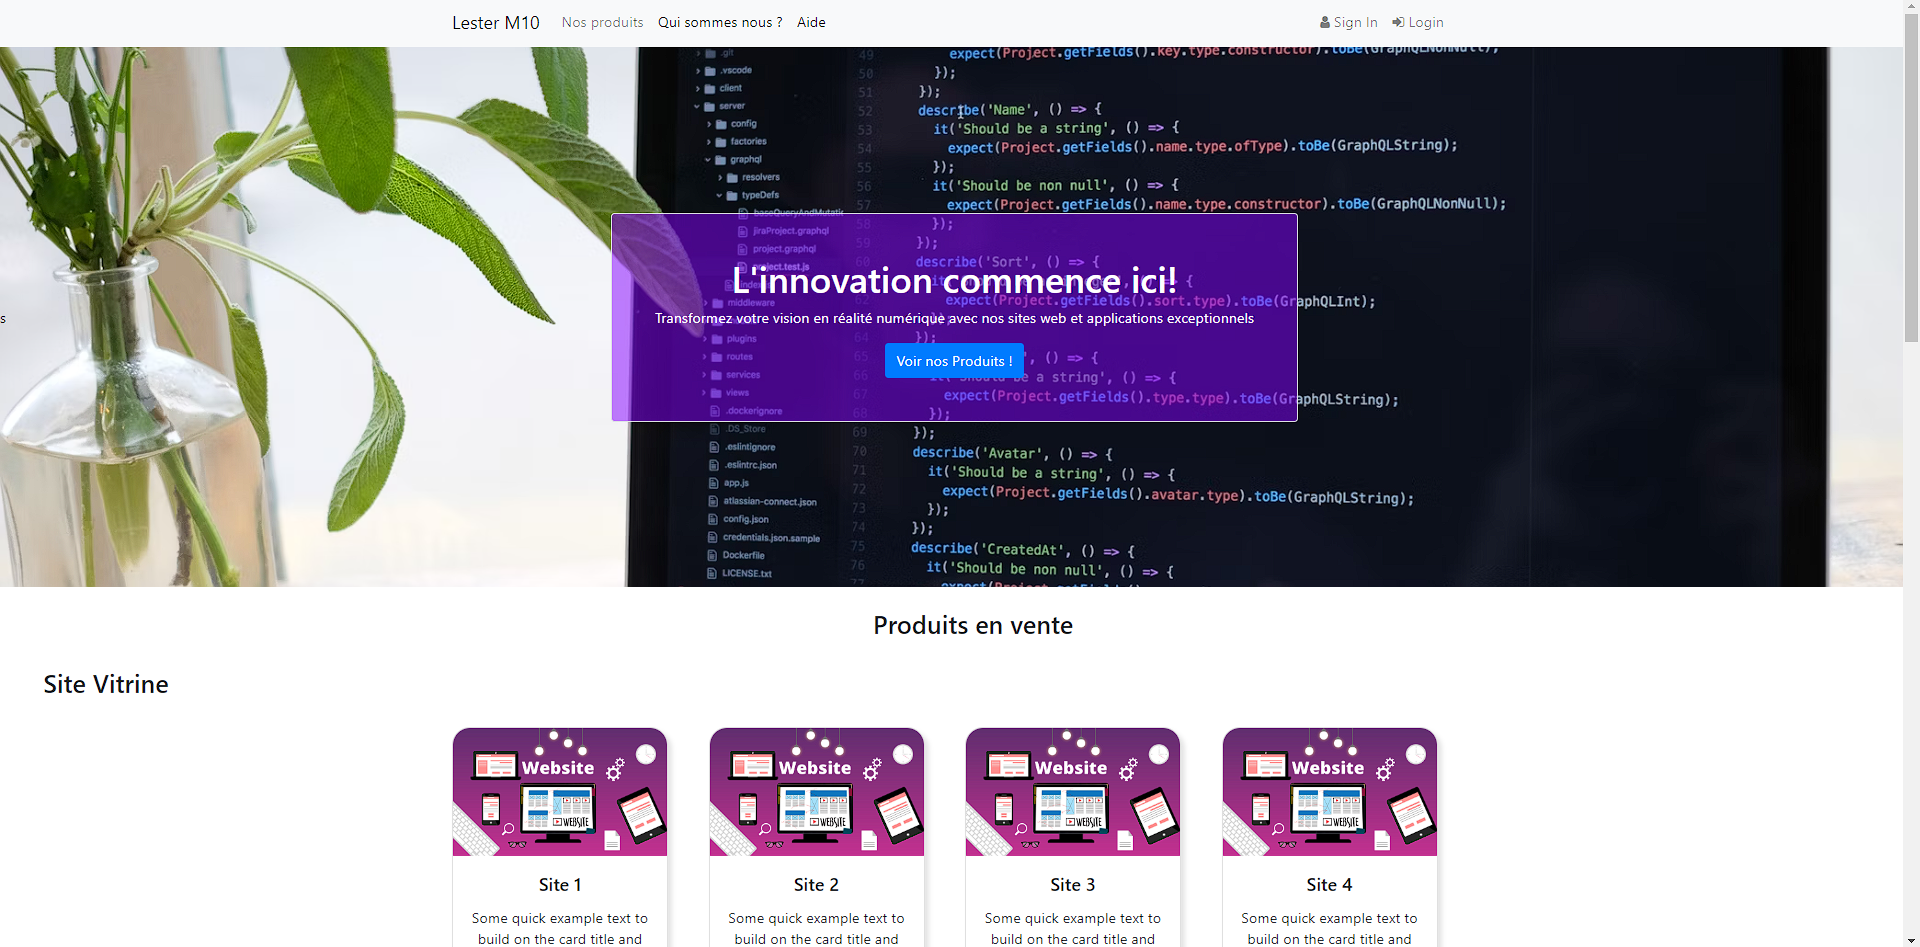Click the Login link
Screen dimensions: 1920x947
point(1425,23)
